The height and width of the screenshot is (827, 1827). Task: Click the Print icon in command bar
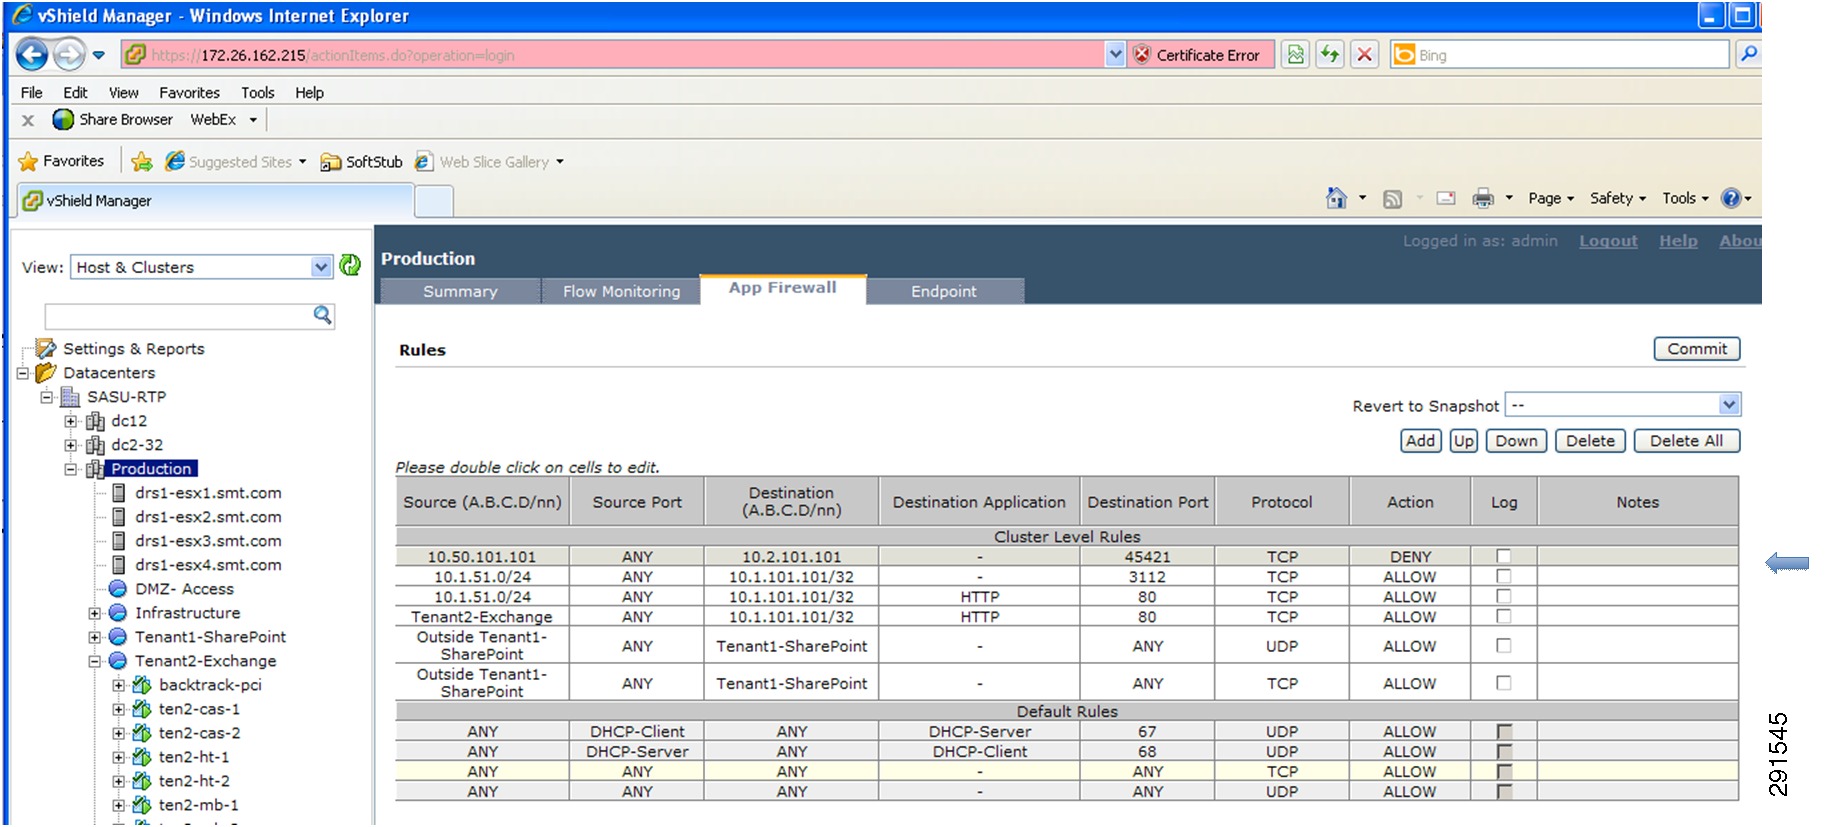[1483, 198]
